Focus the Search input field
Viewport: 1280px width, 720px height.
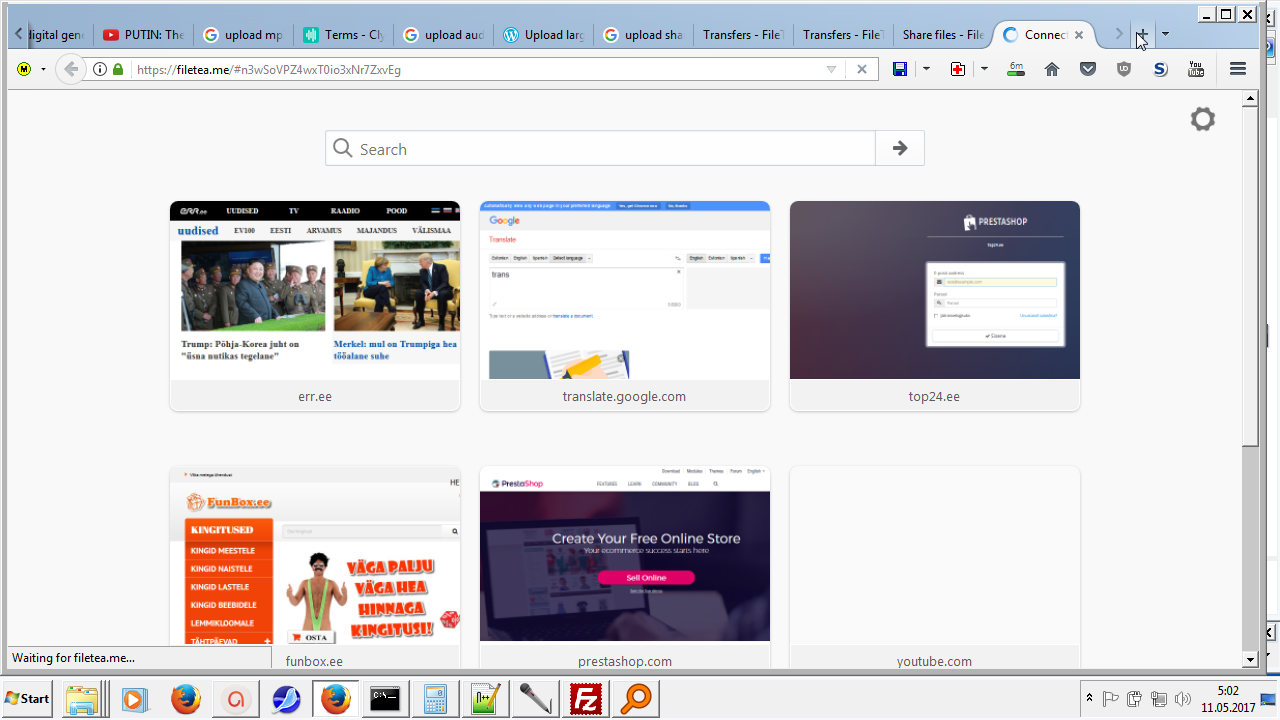click(x=600, y=149)
